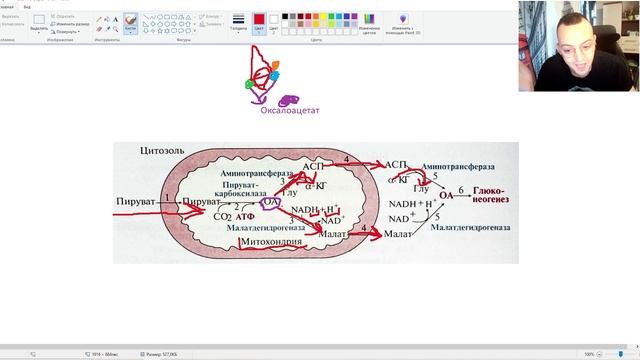
Task: Pick the yellow palette color
Action: pyautogui.click(x=324, y=16)
